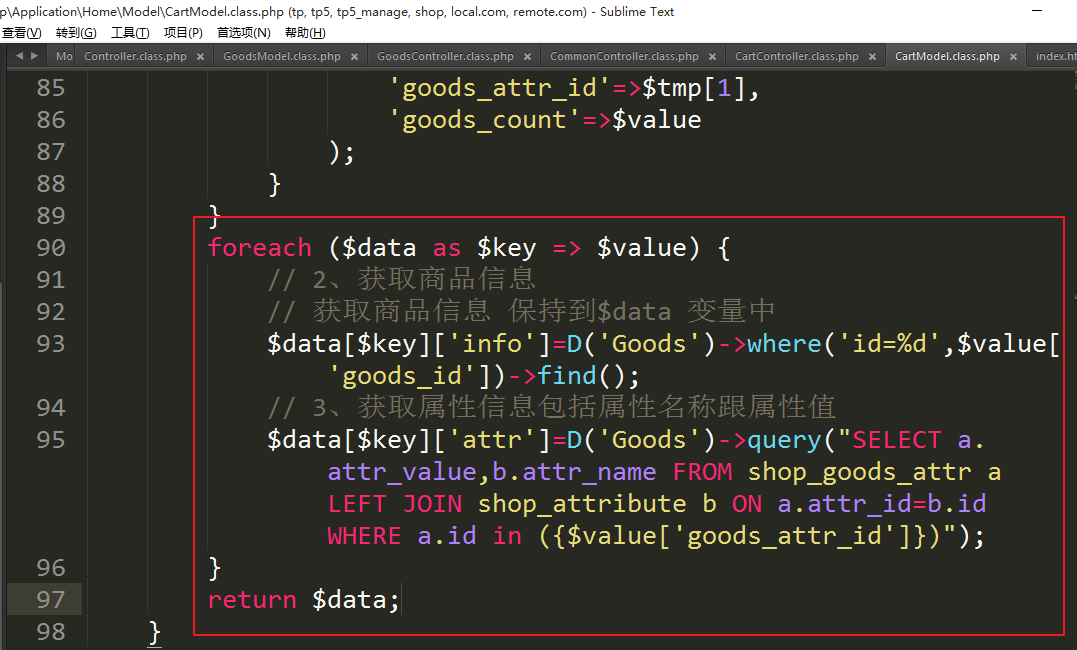1077x650 pixels.
Task: Close the active CartModel.class.php tab
Action: (1014, 57)
